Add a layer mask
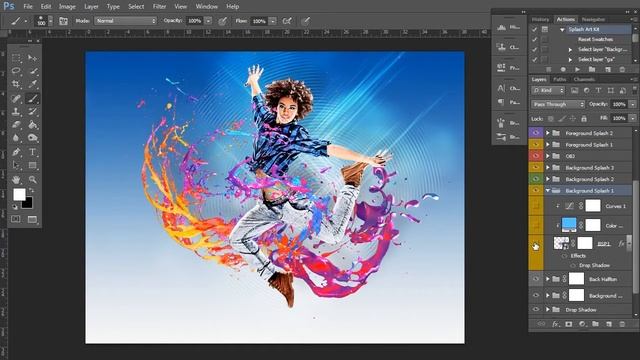640x360 pixels. click(x=569, y=324)
